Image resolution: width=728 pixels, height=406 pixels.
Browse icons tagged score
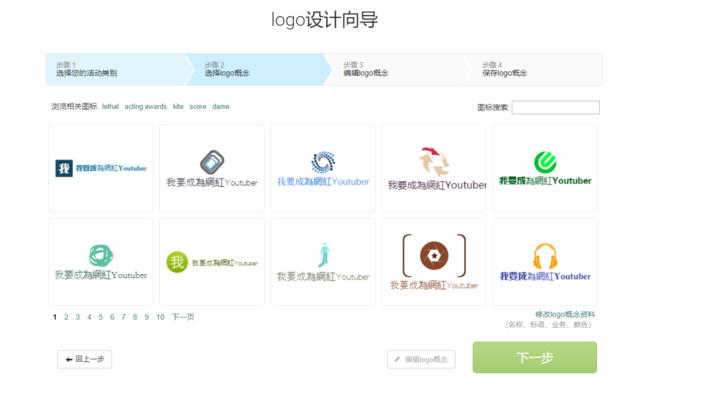click(x=198, y=106)
